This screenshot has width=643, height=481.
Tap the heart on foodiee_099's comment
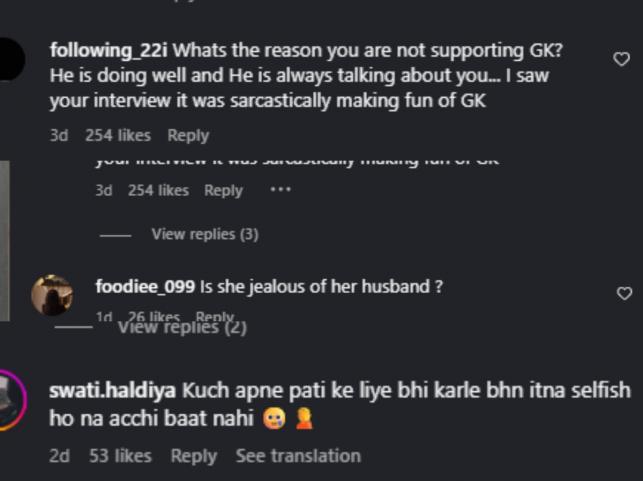(624, 293)
